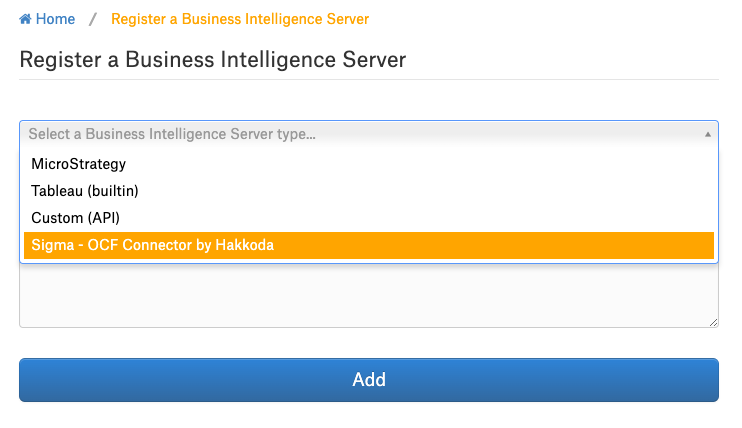Screen dimensions: 742x428
Task: Click the blue Add button
Action: (x=369, y=380)
